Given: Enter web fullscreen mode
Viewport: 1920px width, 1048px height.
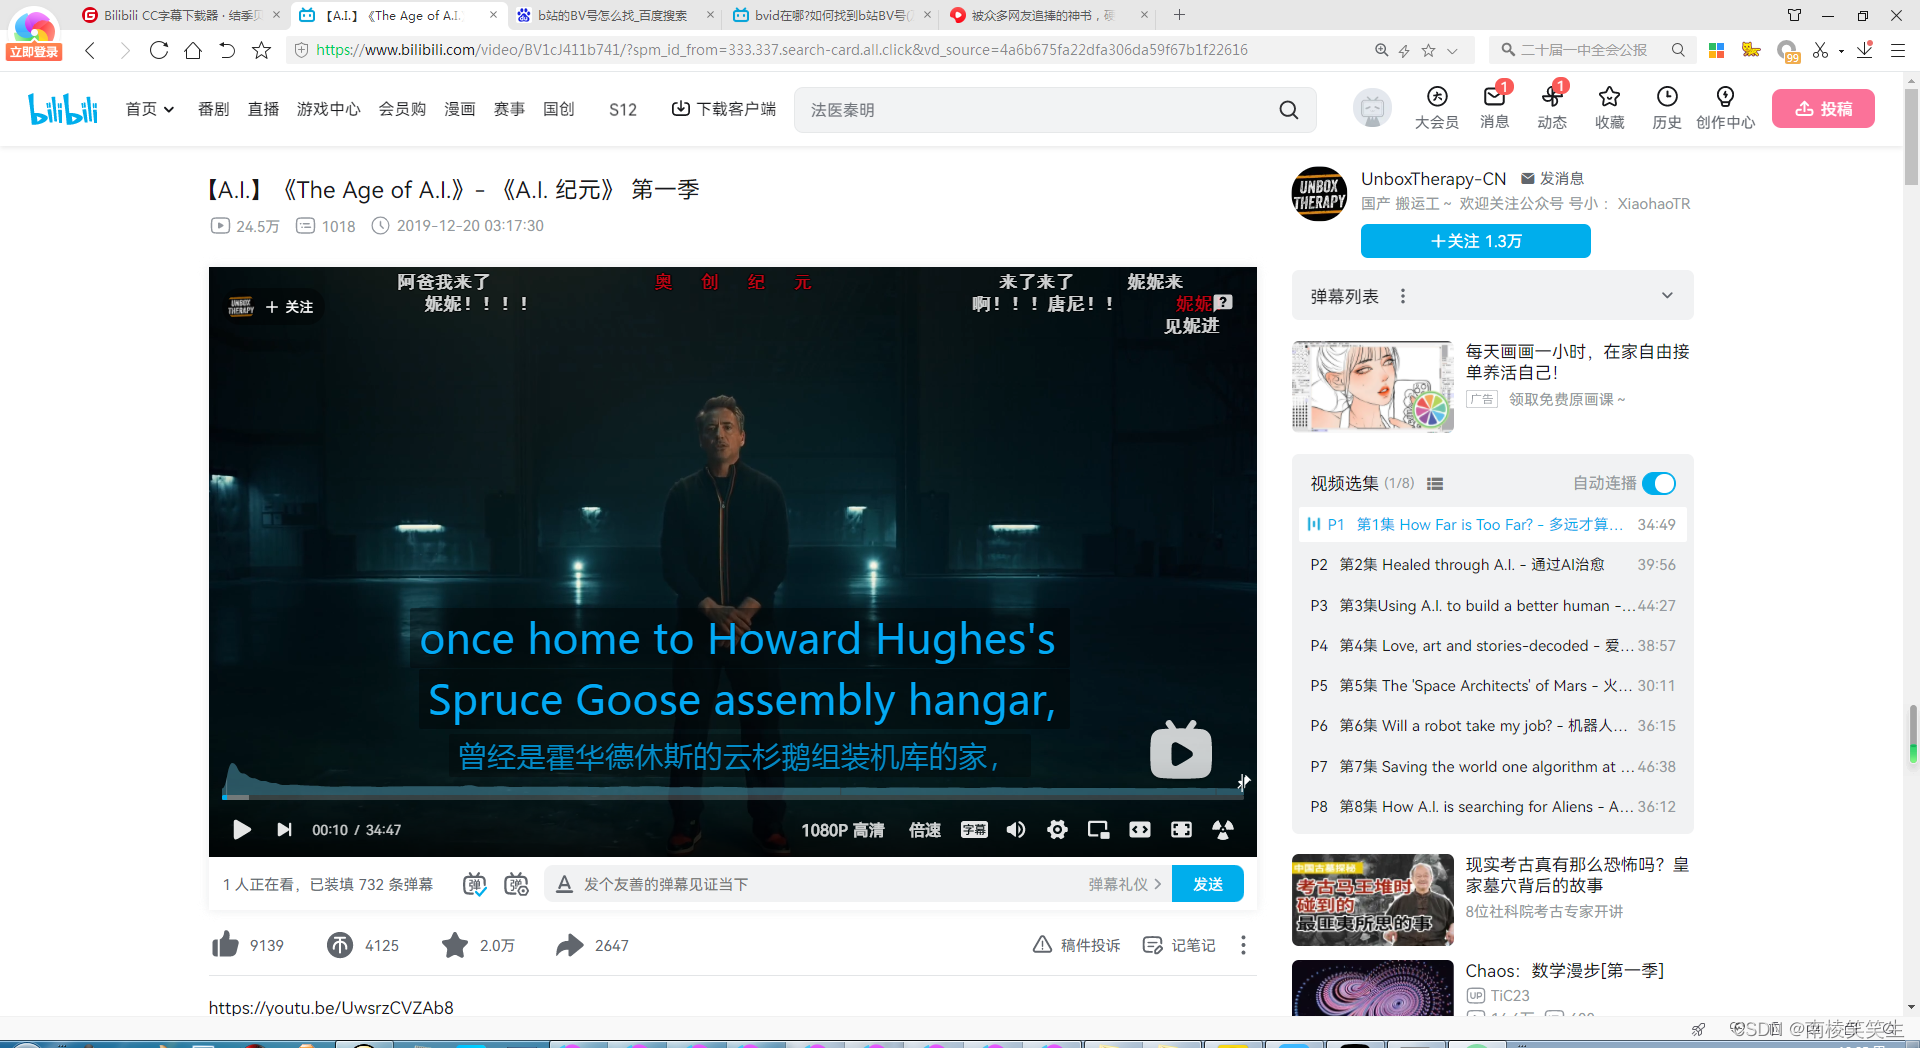Looking at the screenshot, I should click(1181, 830).
